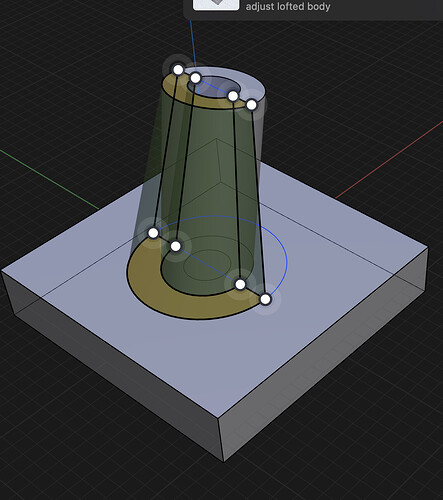The width and height of the screenshot is (443, 500).
Task: Select the top inner-left loft control point
Action: click(x=195, y=78)
